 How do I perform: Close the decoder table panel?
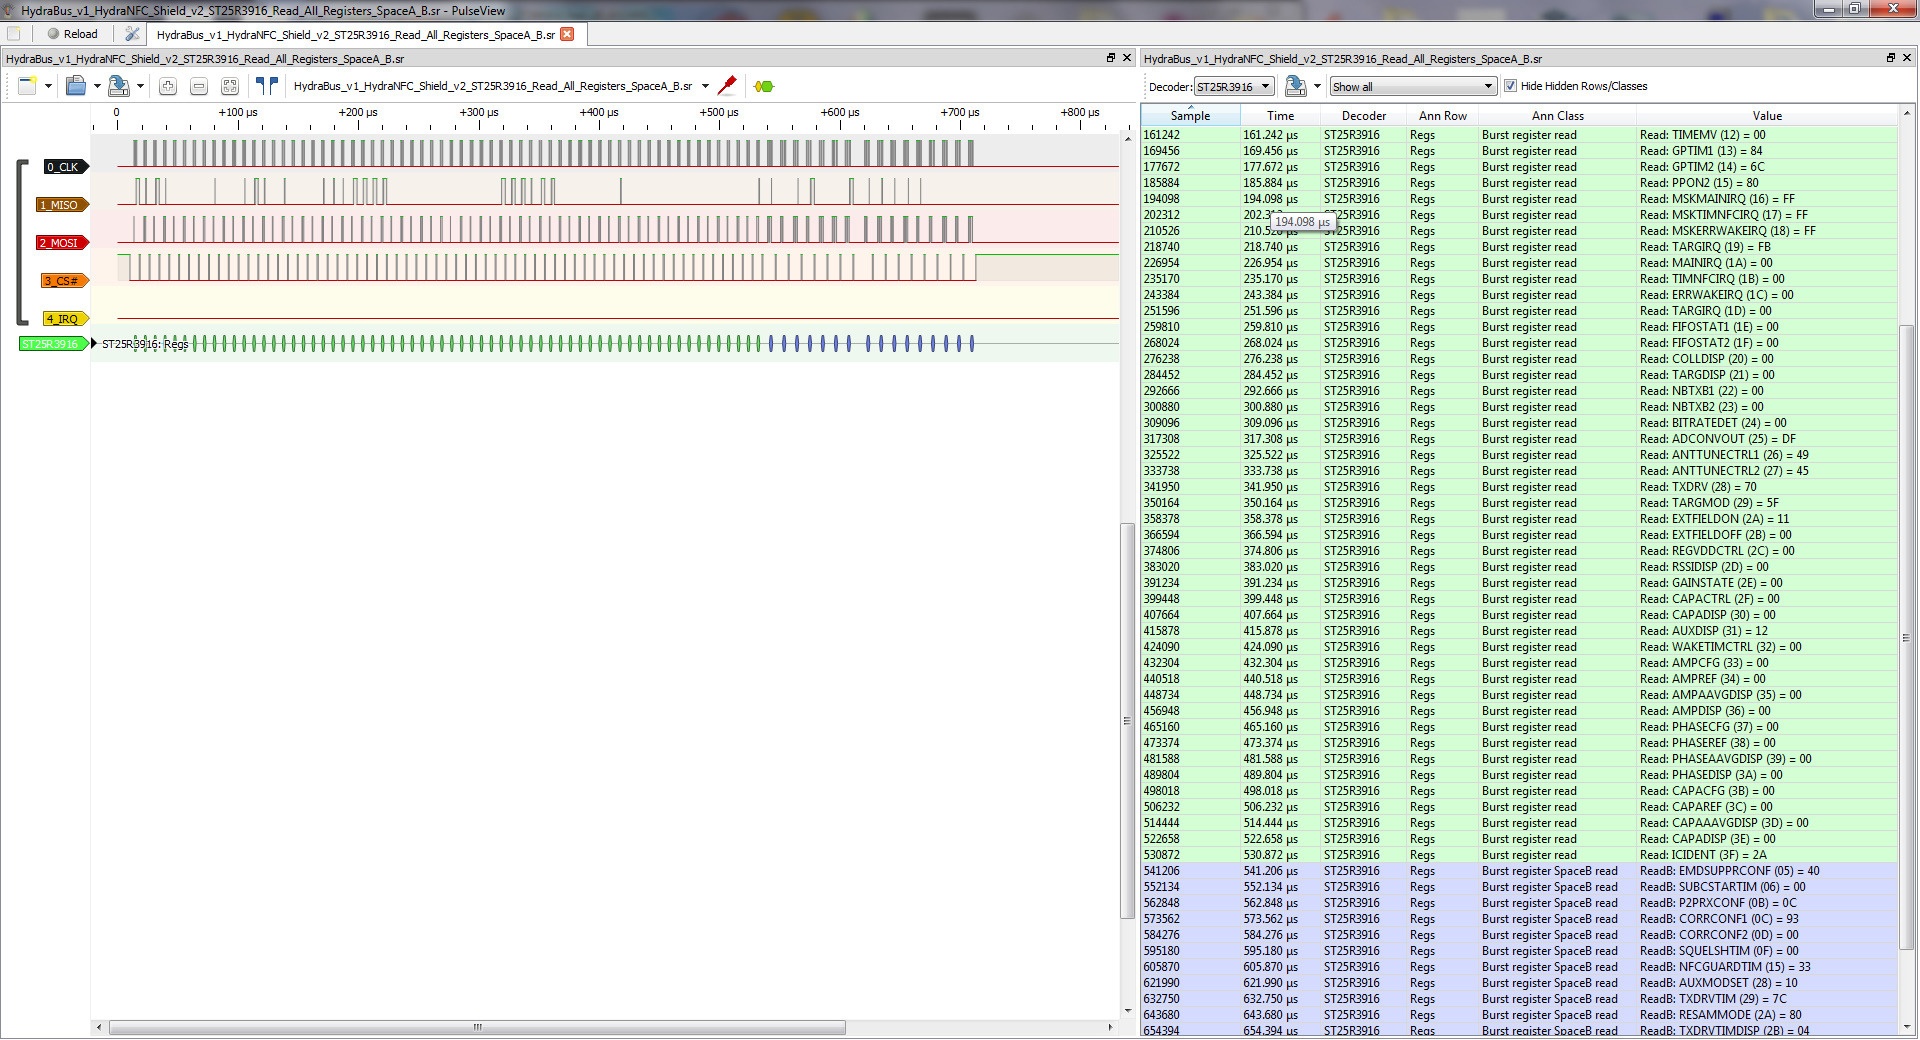coord(1907,58)
